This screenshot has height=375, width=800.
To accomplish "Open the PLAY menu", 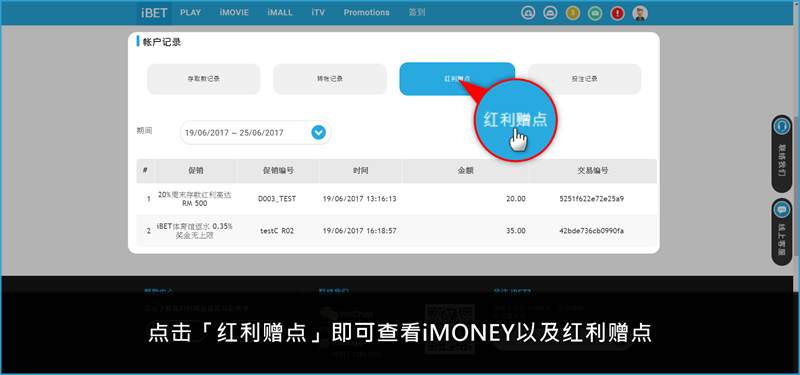I will click(191, 13).
